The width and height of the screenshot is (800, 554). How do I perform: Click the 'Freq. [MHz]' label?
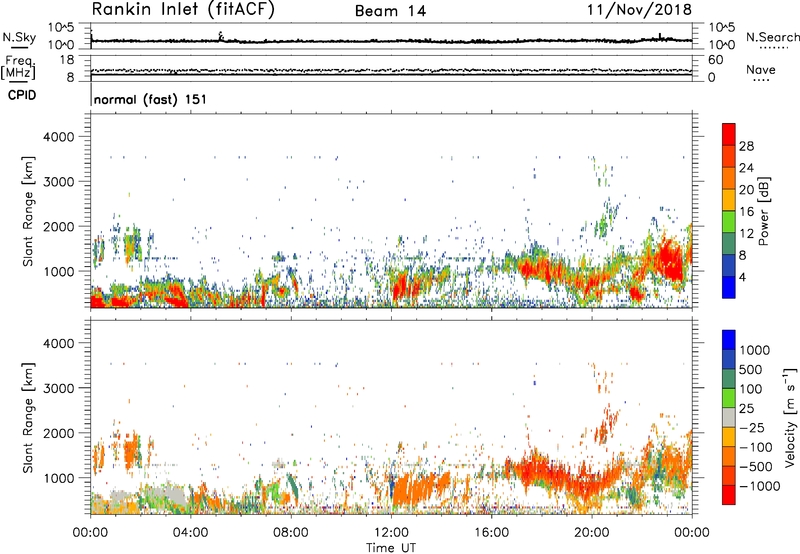(18, 68)
